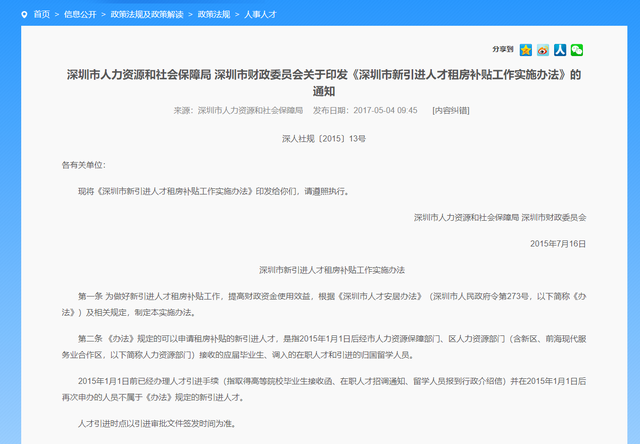The height and width of the screenshot is (444, 640).
Task: Click the [内容纠错] correction link
Action: (x=451, y=110)
